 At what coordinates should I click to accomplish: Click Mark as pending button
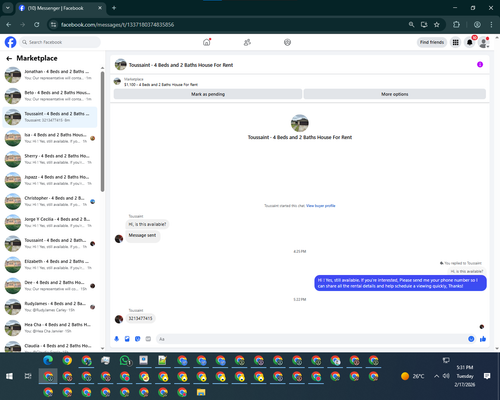point(208,94)
